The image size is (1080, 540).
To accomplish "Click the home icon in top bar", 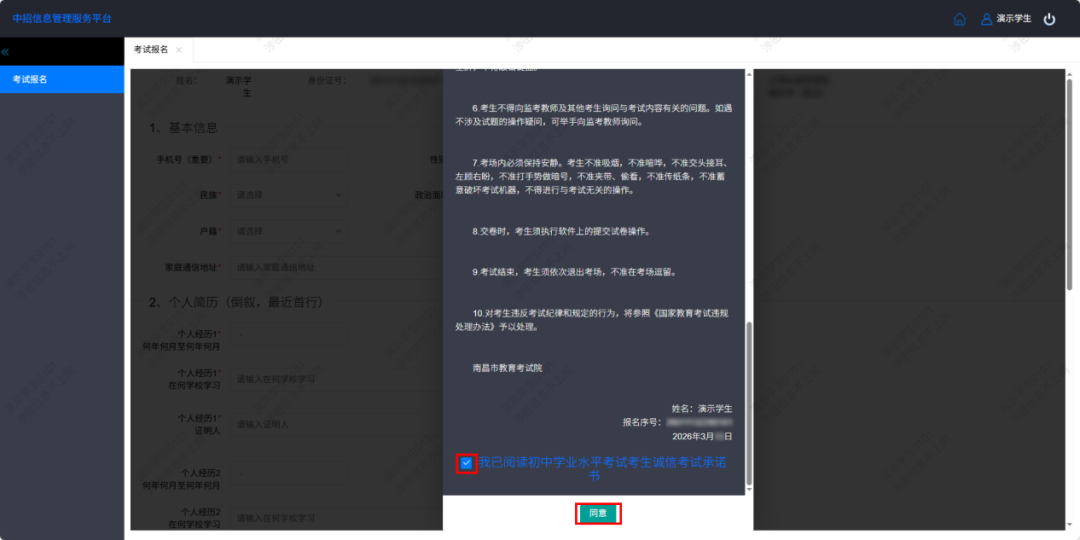I will 960,19.
